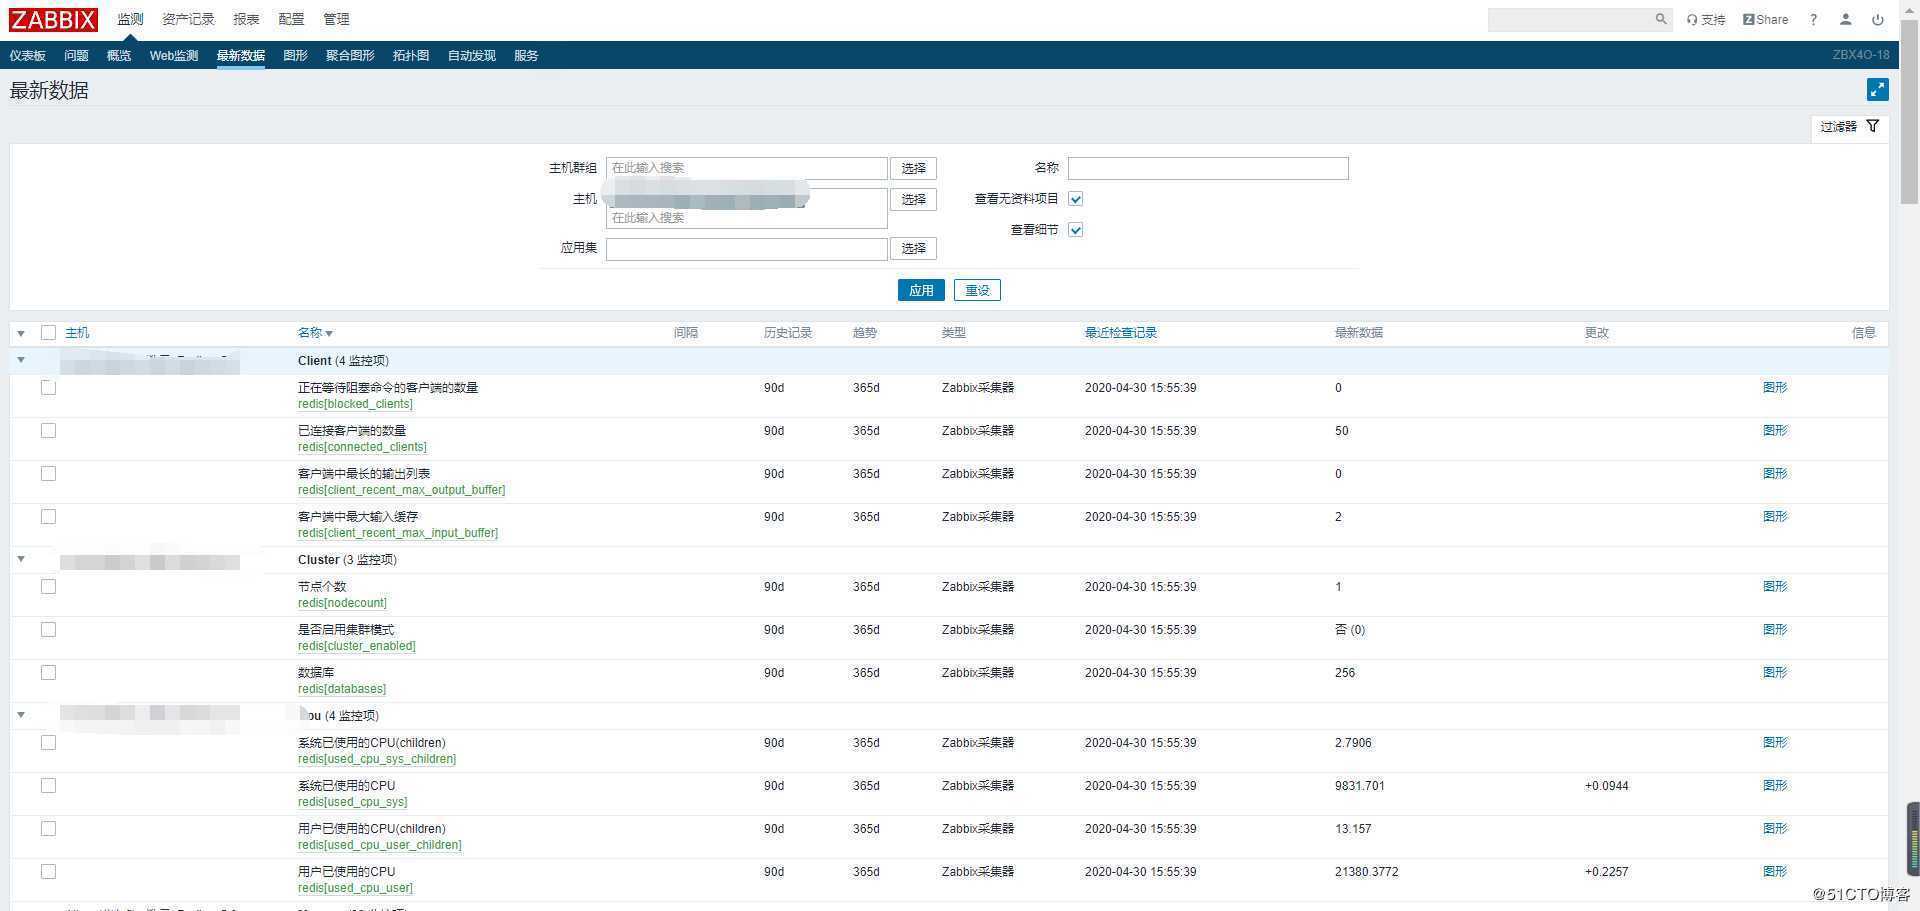Open the help question mark icon

[x=1813, y=19]
